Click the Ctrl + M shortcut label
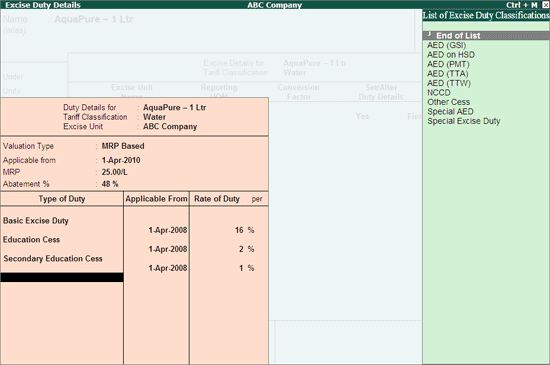 [522, 5]
